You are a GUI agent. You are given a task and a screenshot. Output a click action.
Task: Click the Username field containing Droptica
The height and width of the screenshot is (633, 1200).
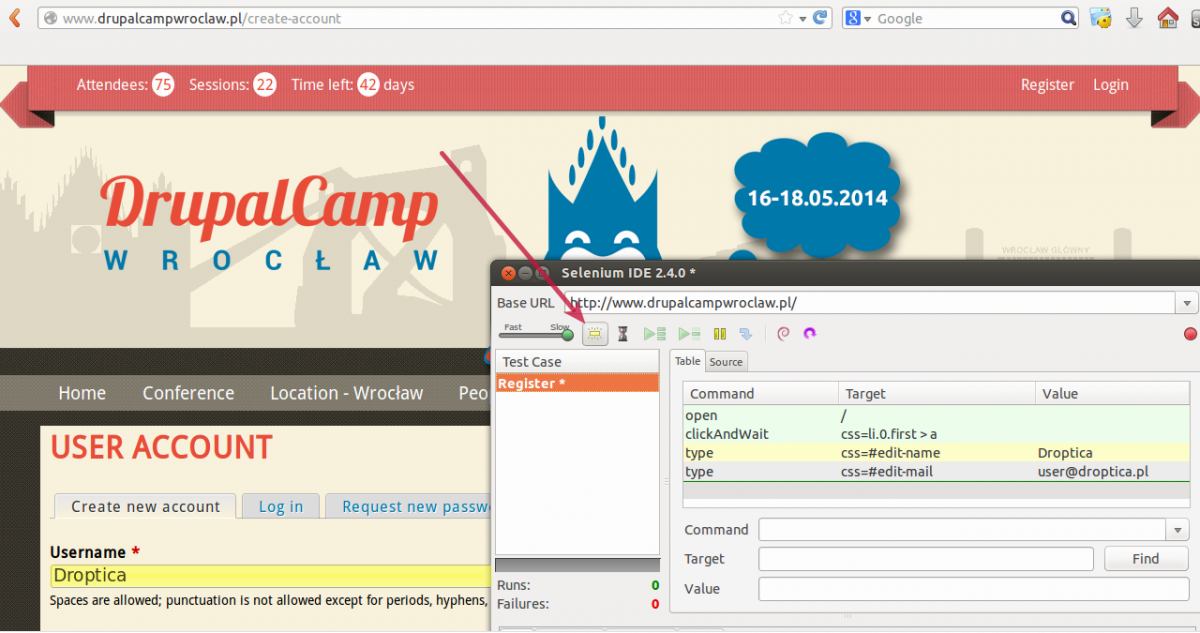point(270,575)
